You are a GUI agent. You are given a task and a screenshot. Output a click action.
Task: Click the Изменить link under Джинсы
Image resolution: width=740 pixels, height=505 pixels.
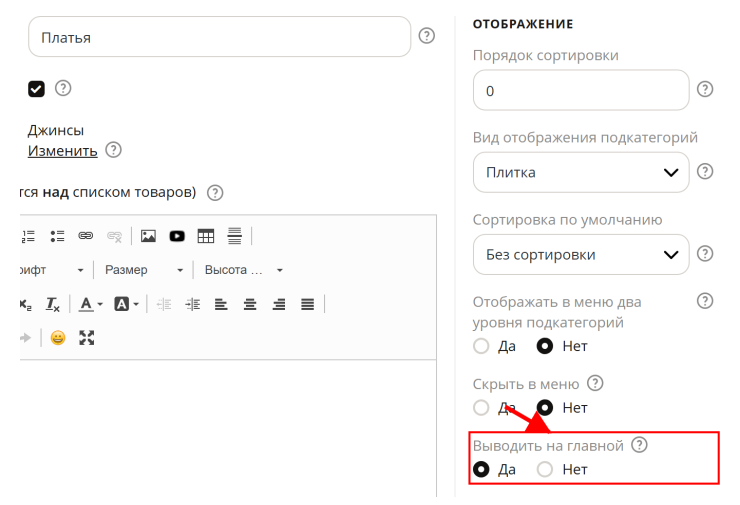(x=62, y=151)
